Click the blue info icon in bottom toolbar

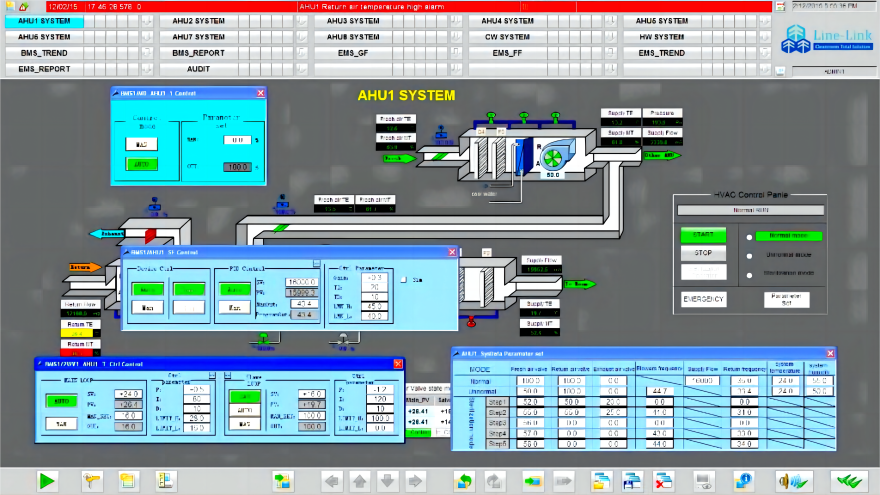click(x=743, y=481)
